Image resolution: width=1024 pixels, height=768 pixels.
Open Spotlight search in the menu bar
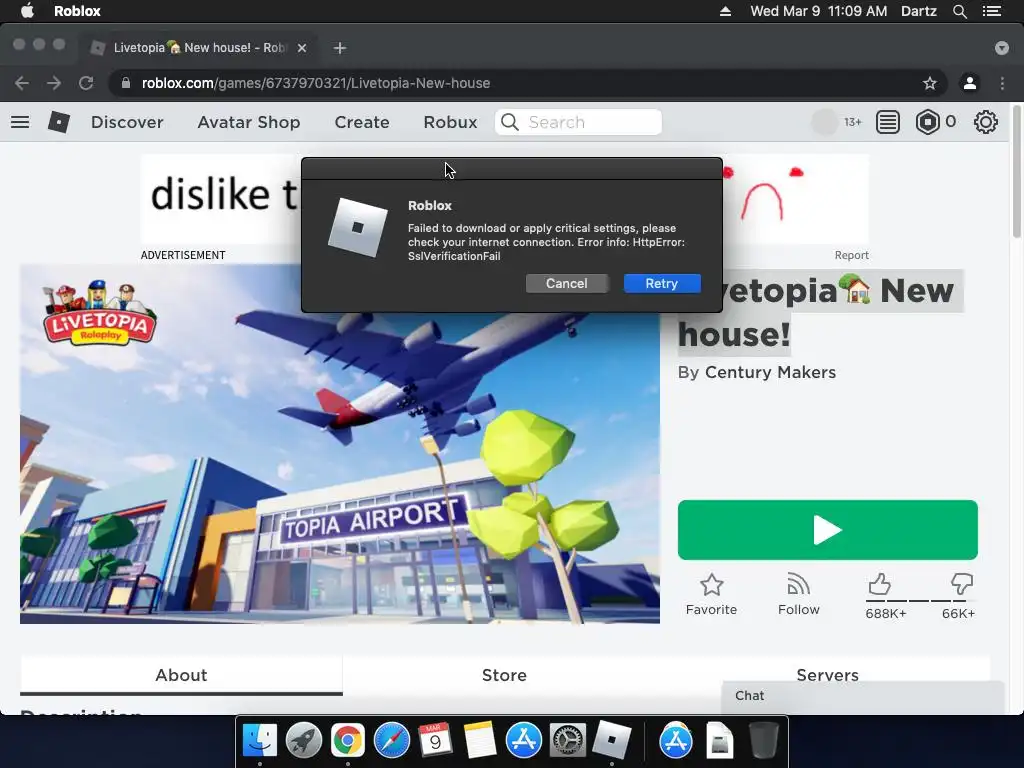959,11
